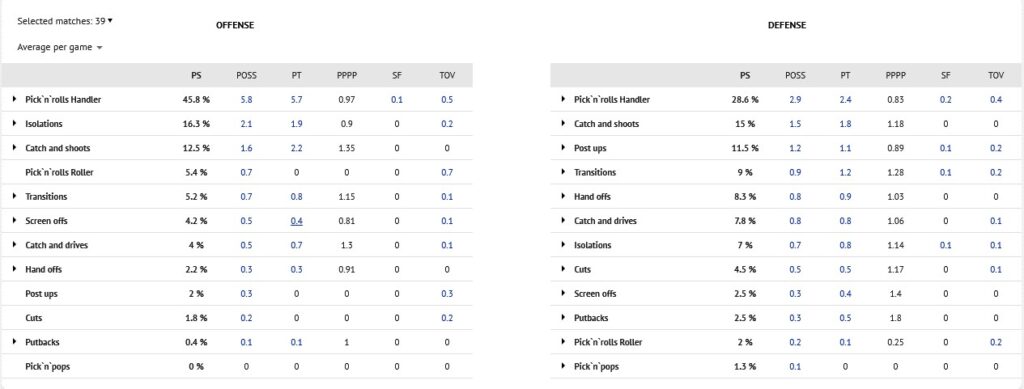The image size is (1024, 389).
Task: Sort defense table by TOV column
Action: pos(996,76)
